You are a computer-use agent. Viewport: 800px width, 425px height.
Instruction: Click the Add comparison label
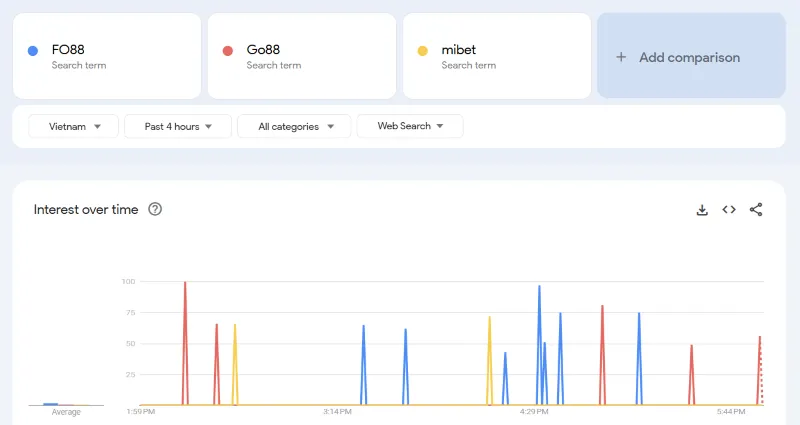point(689,58)
